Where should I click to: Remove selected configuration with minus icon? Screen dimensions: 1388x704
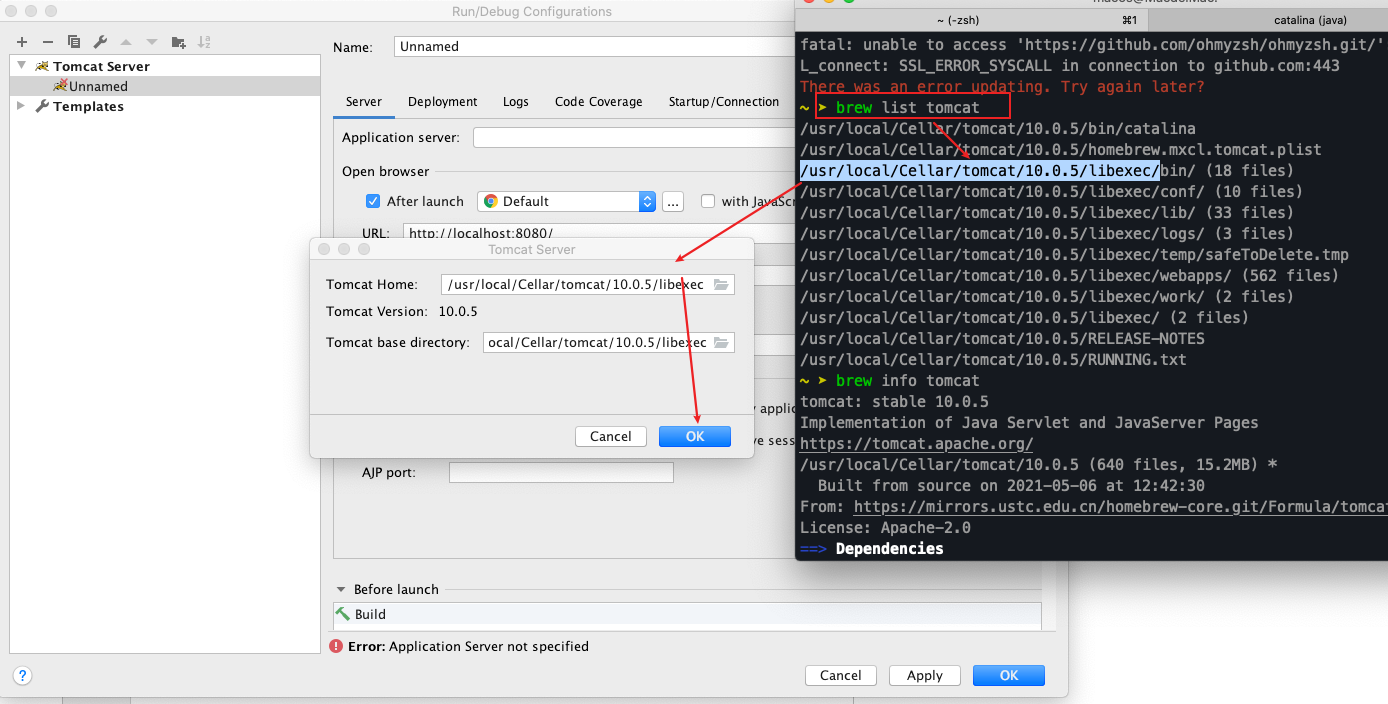(47, 42)
